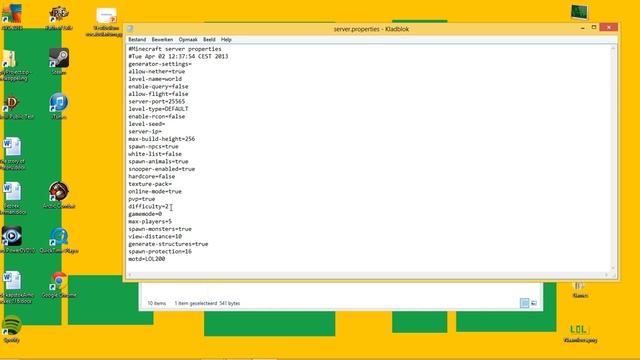
Task: Click the line 'max-players=5'
Action: coord(150,222)
